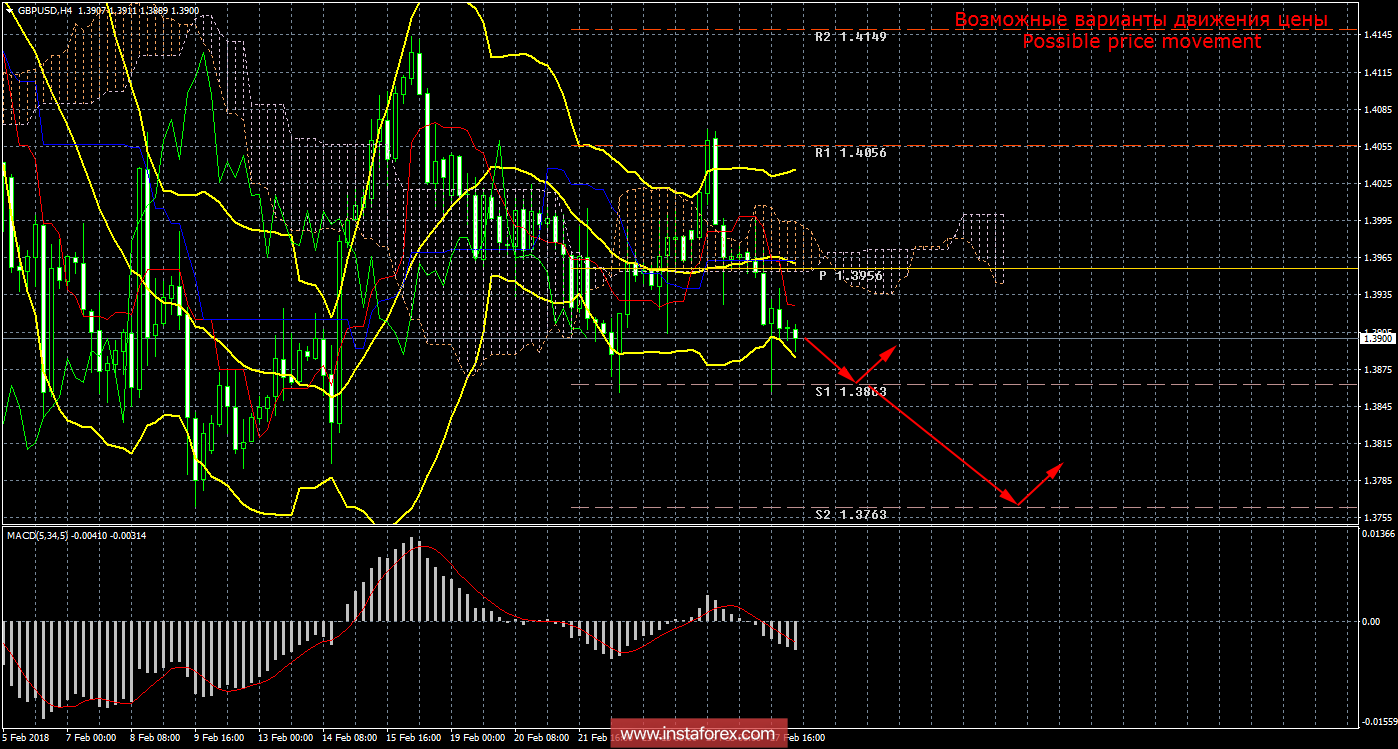The width and height of the screenshot is (1398, 749).
Task: Click the 1.3755 price scale label
Action: (1376, 518)
